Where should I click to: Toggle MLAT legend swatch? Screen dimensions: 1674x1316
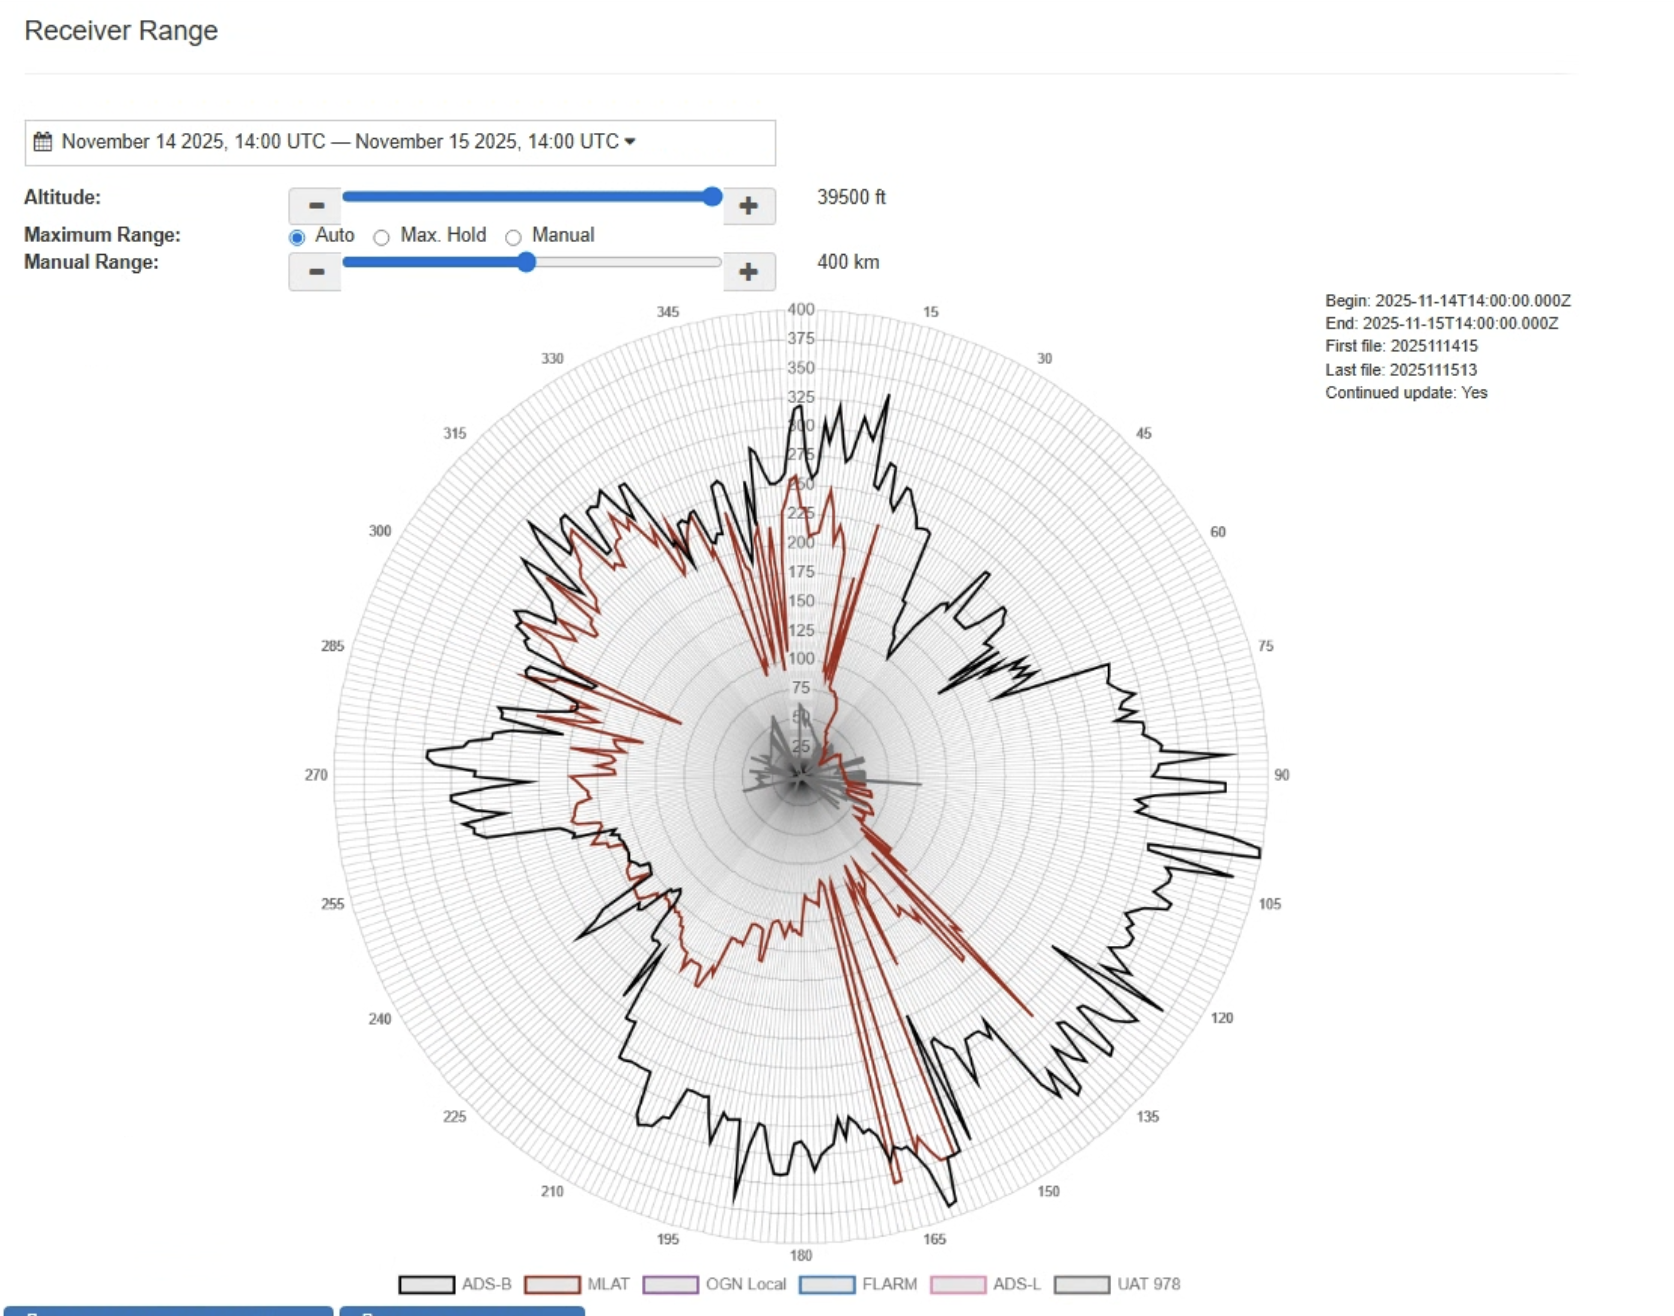pos(552,1285)
